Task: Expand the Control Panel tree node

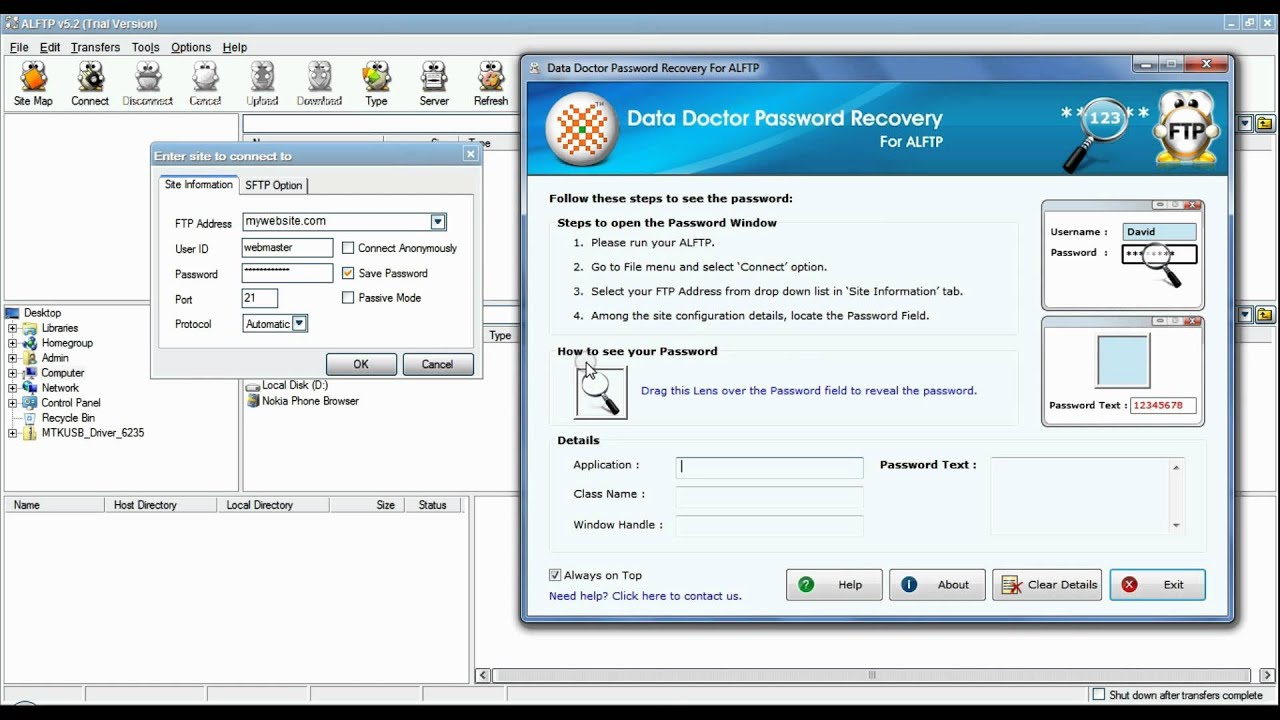Action: pyautogui.click(x=13, y=403)
